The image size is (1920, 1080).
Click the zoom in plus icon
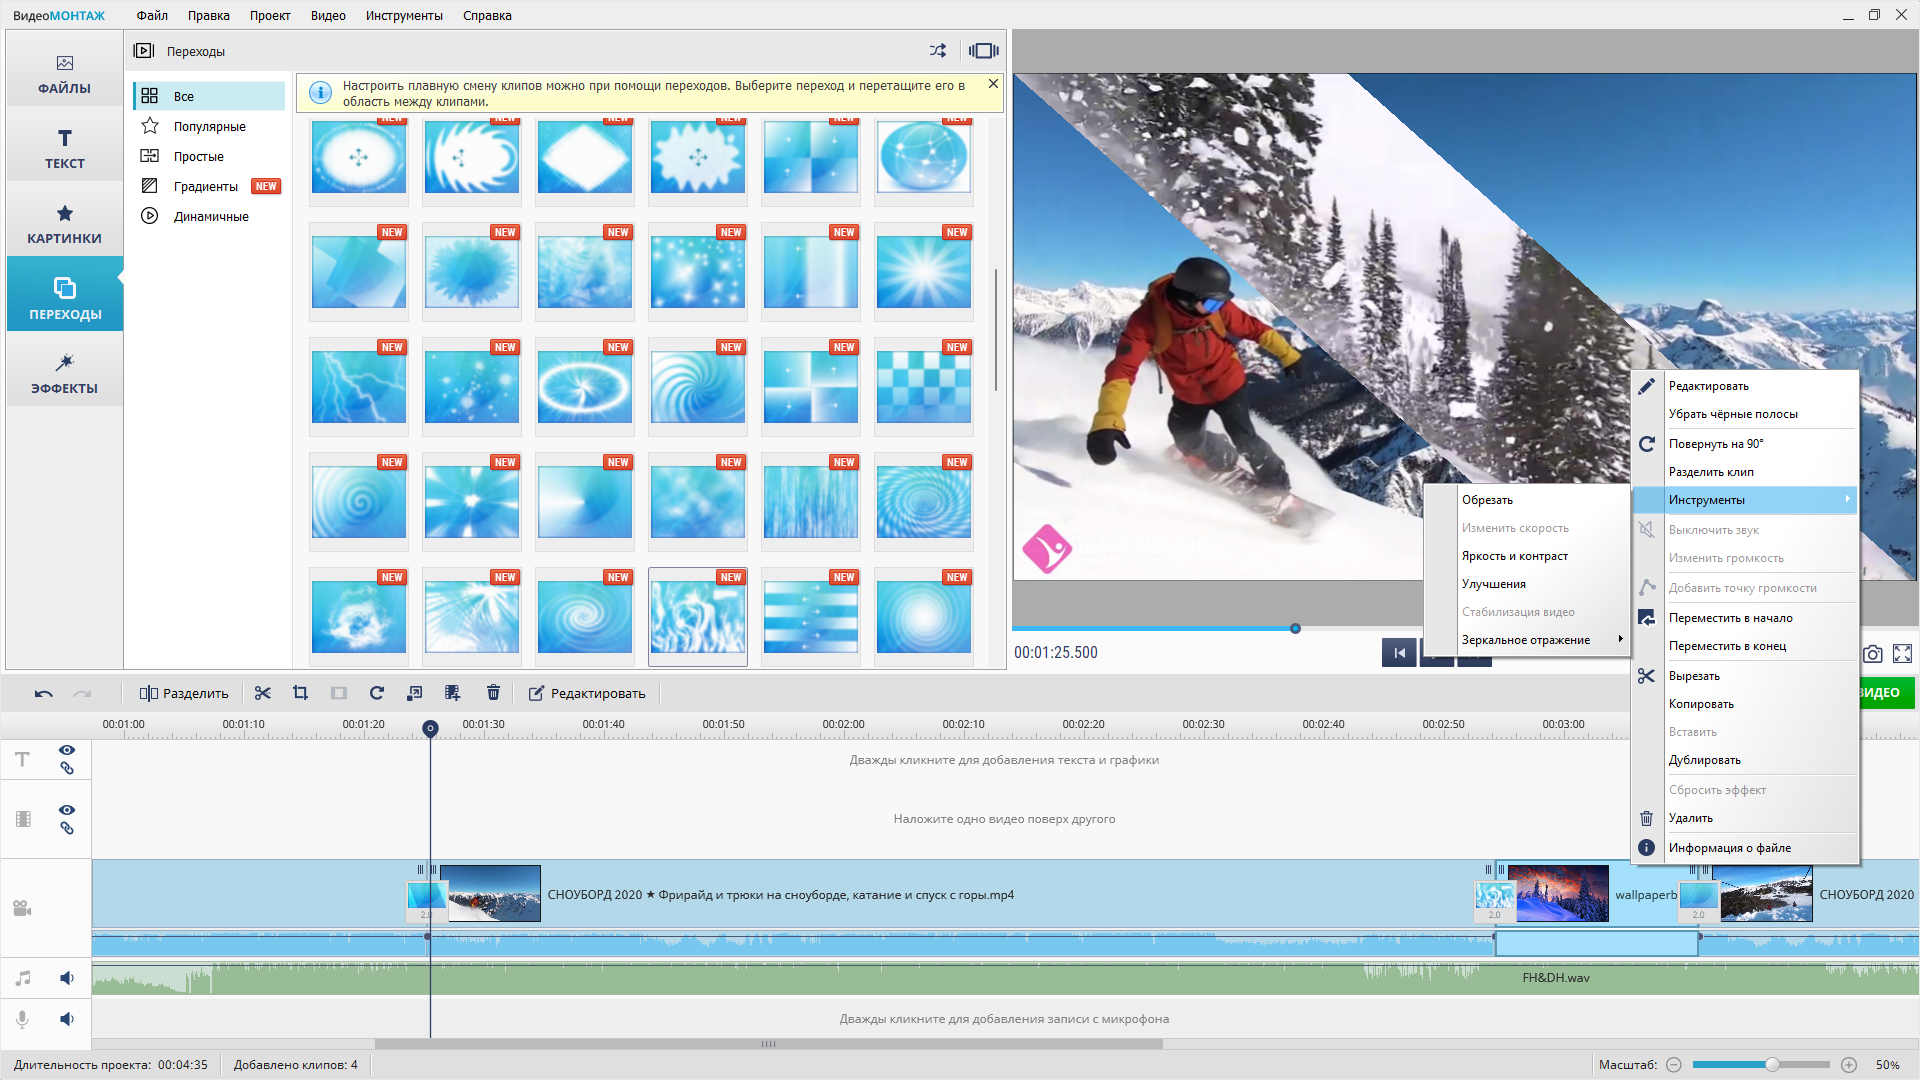(x=1849, y=1065)
